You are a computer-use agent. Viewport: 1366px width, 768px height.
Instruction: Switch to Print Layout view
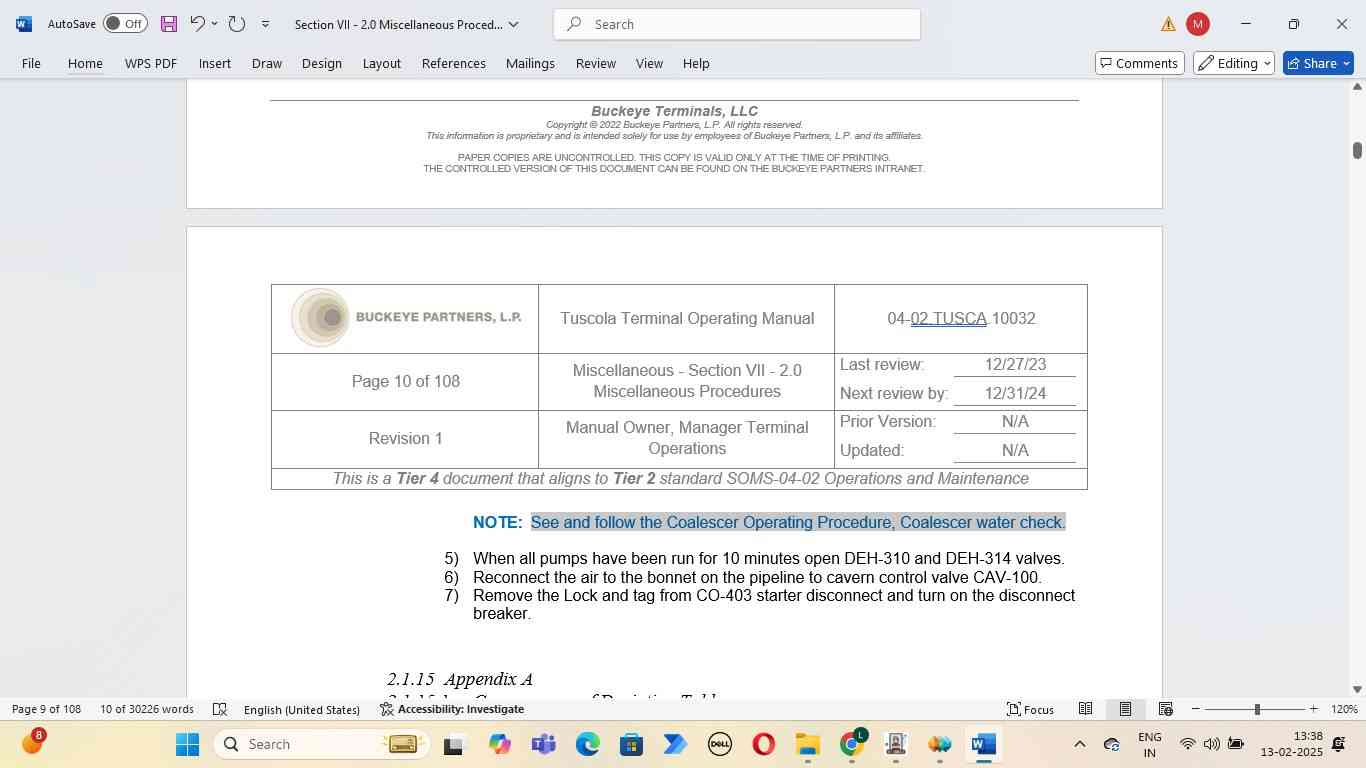(1125, 709)
